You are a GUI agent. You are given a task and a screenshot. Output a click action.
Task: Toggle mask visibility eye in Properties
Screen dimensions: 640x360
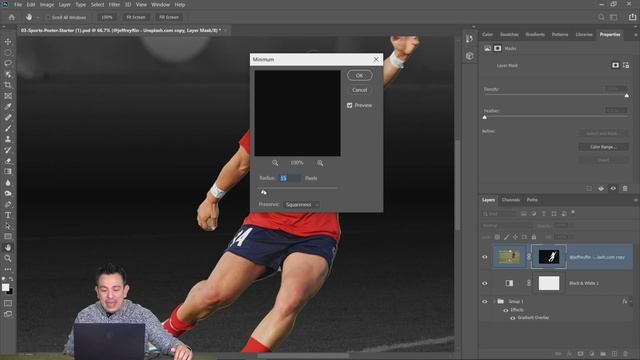613,189
